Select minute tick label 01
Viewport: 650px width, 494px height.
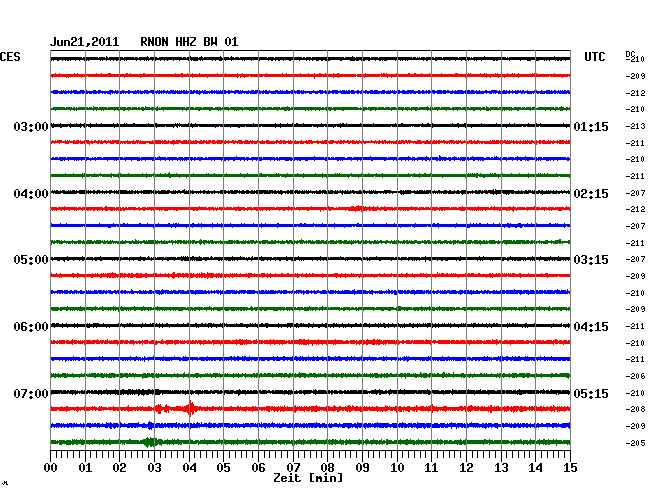pyautogui.click(x=85, y=468)
